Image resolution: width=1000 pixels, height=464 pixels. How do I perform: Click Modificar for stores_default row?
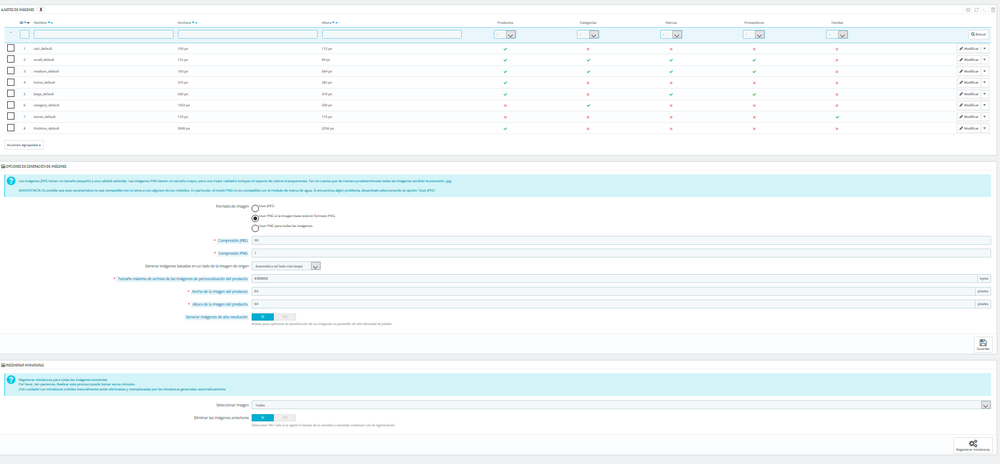(969, 117)
